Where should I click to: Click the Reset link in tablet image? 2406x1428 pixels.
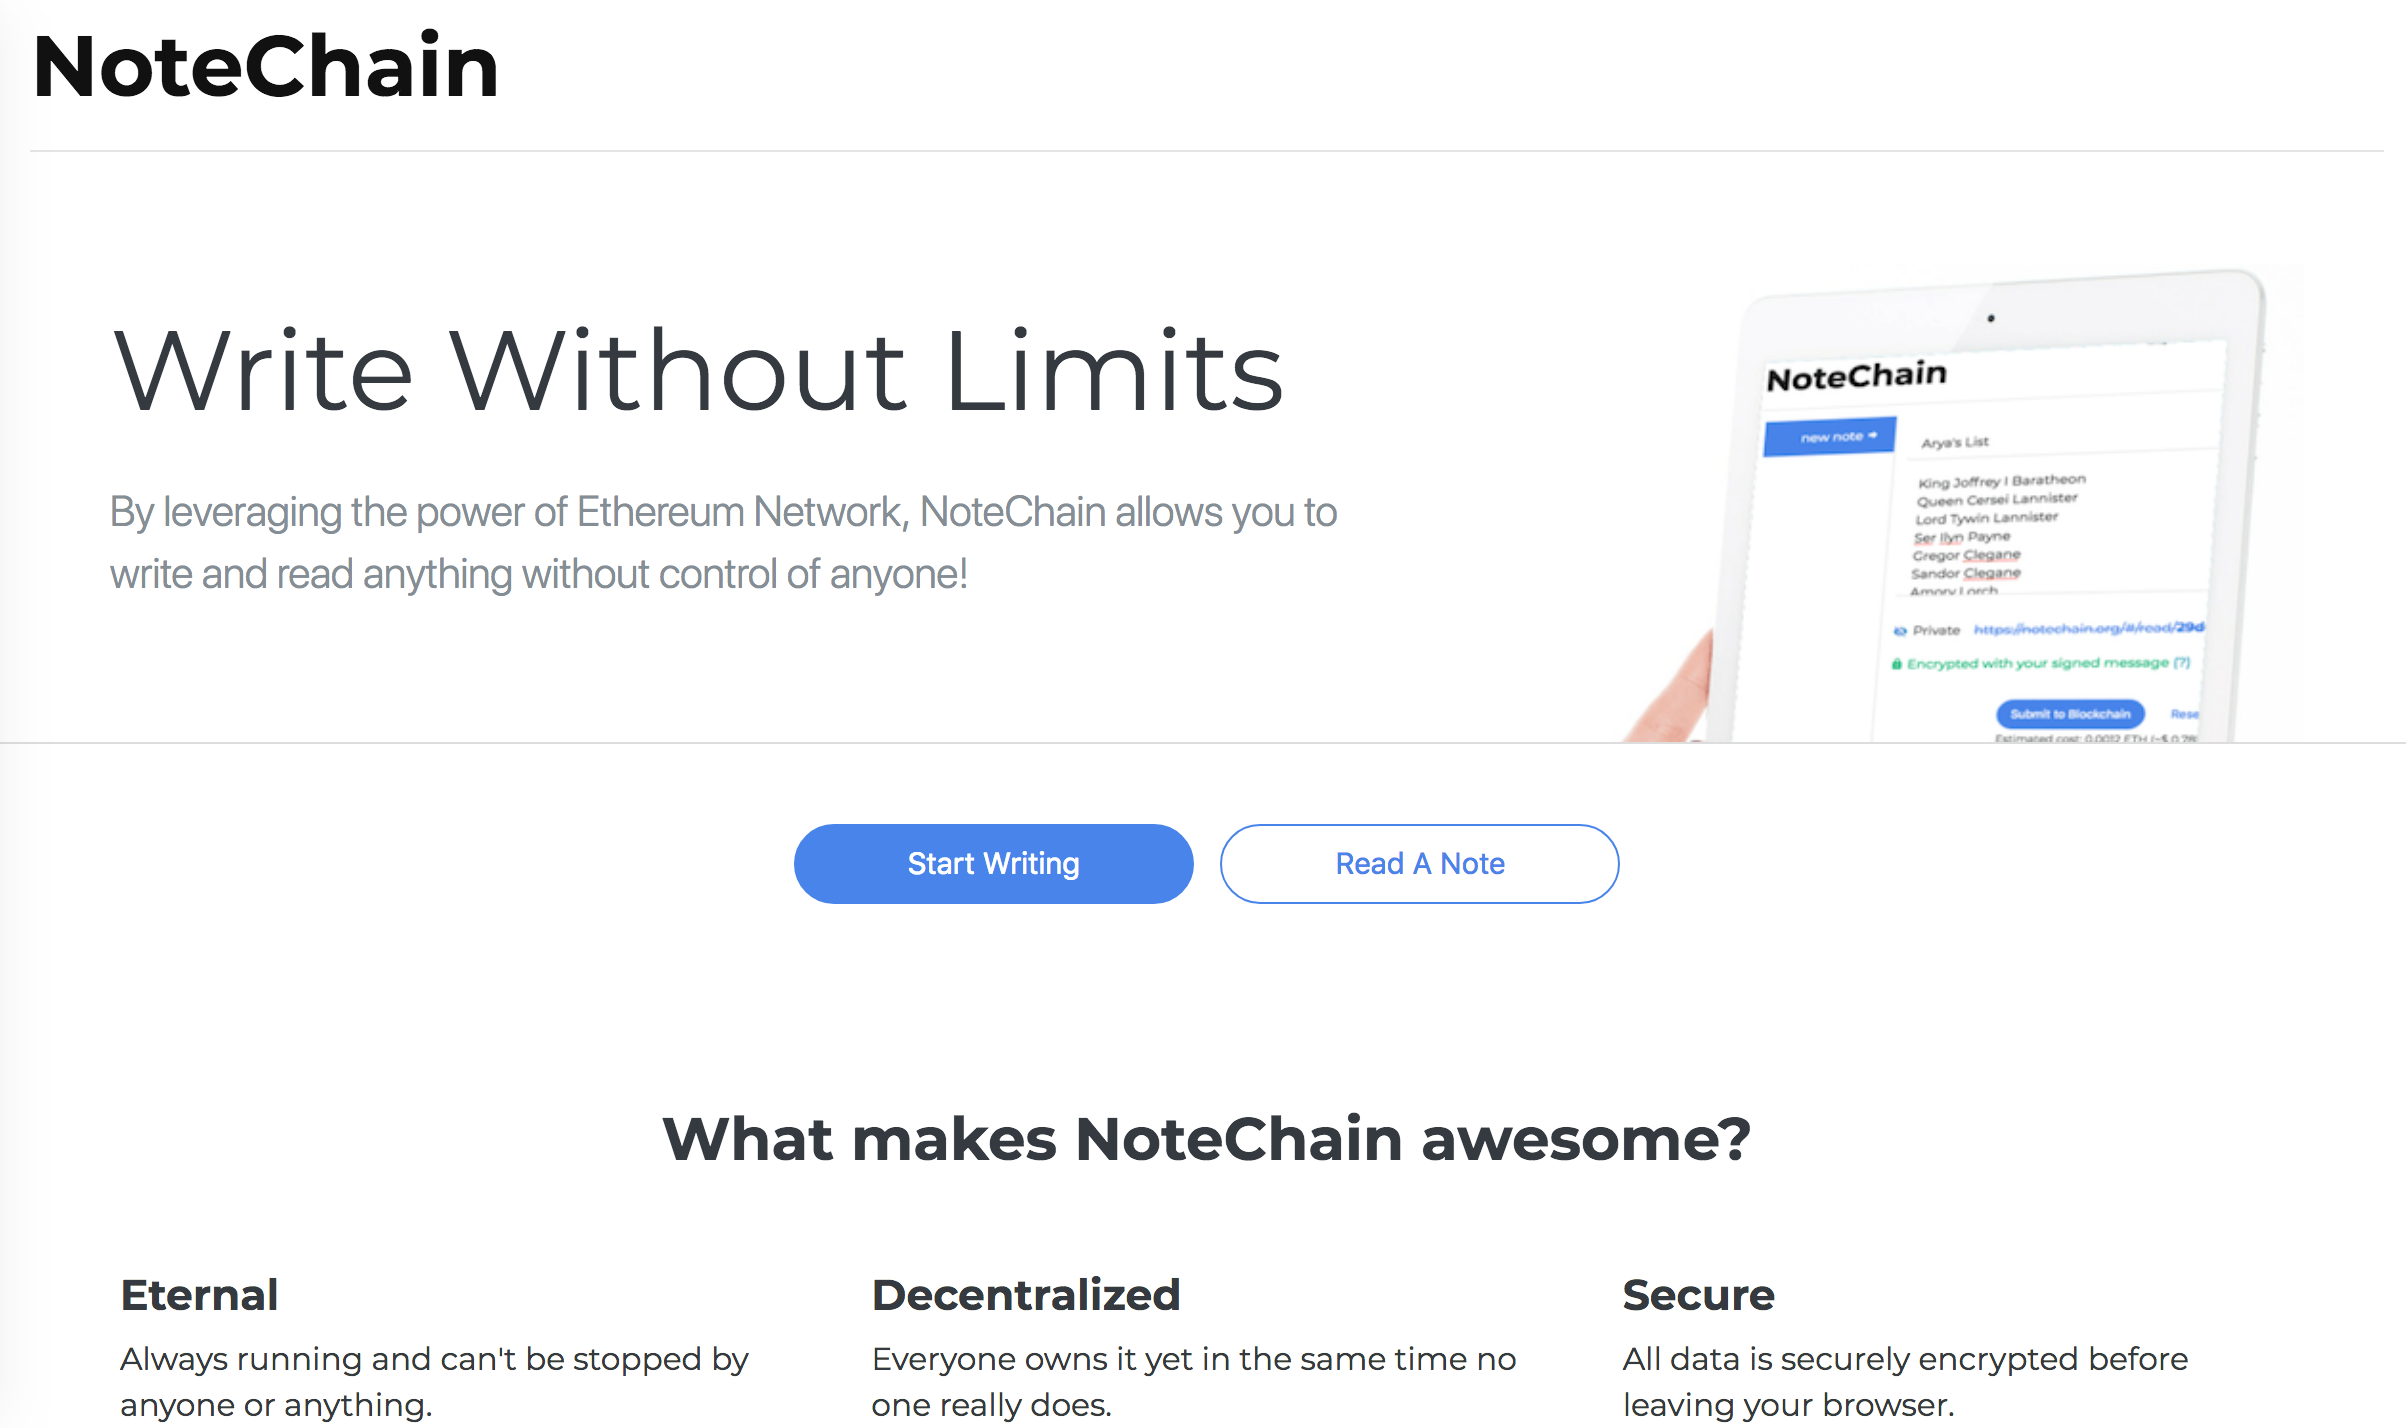2184,714
